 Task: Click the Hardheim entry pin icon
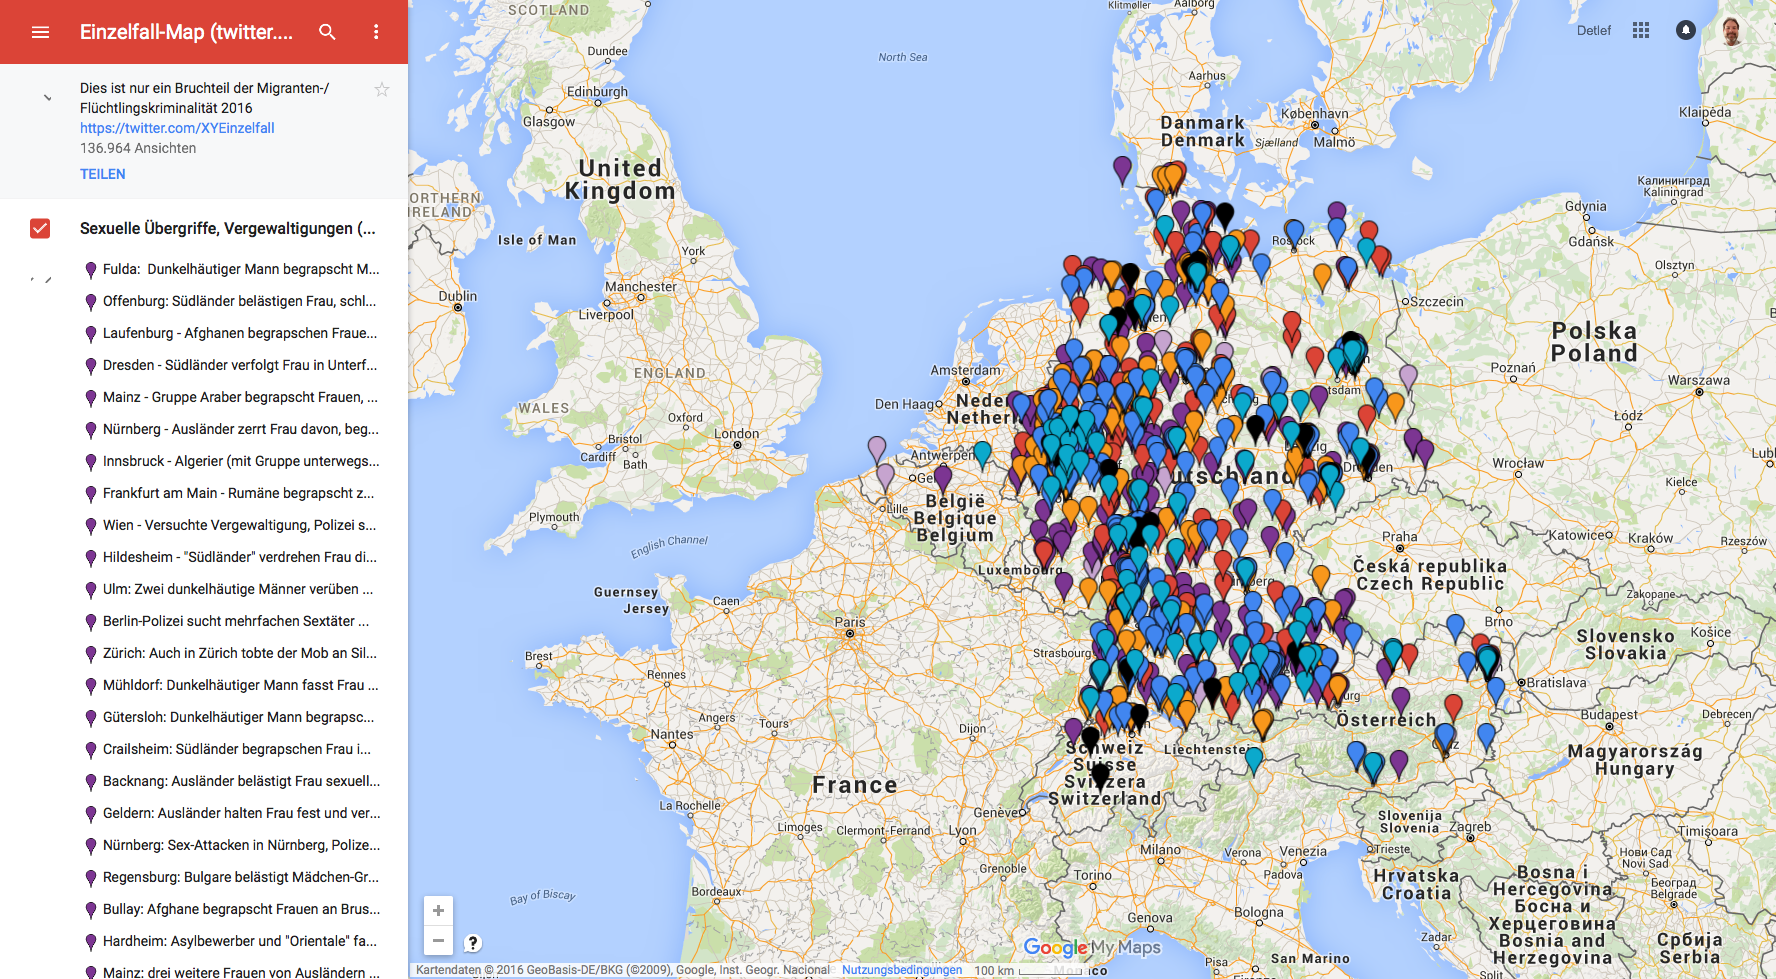(x=91, y=942)
